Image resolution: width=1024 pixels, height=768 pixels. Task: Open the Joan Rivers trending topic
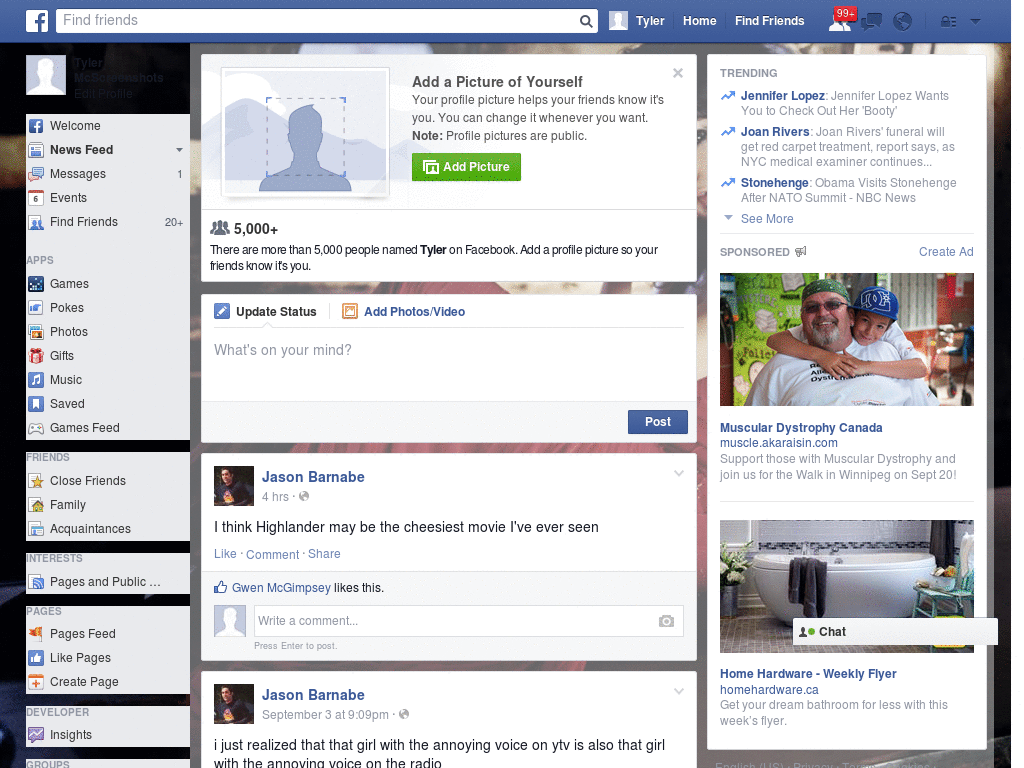coord(775,132)
